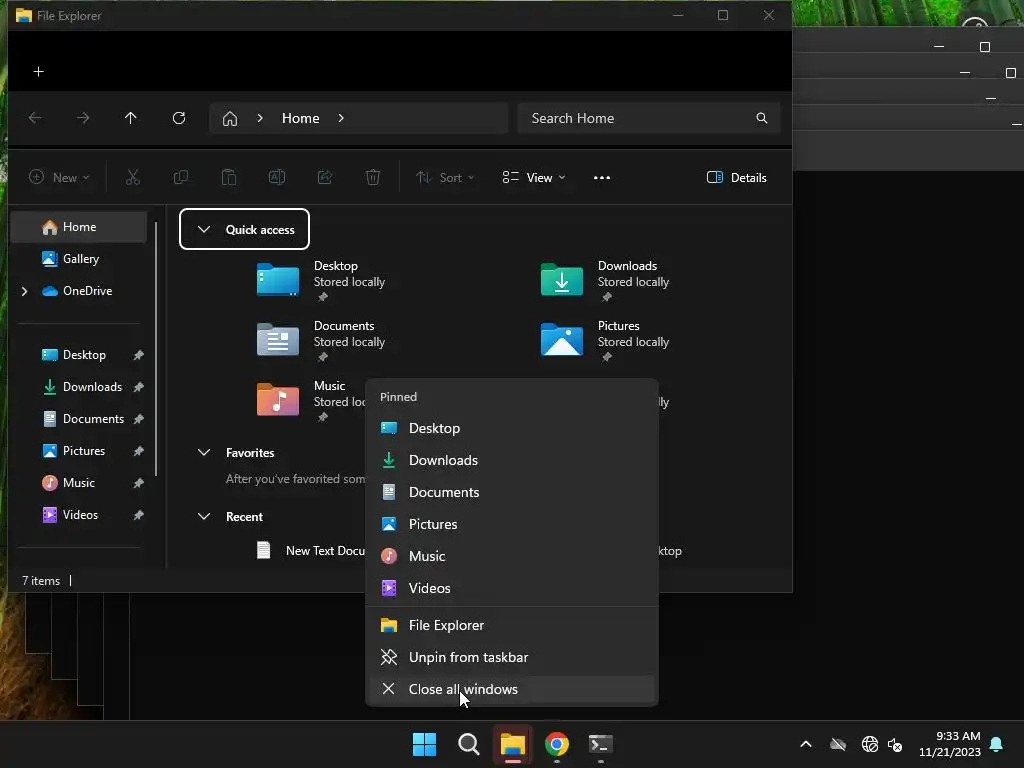Screen dimensions: 1024x768
Task: Click the Delete trash toolbar icon
Action: [373, 178]
